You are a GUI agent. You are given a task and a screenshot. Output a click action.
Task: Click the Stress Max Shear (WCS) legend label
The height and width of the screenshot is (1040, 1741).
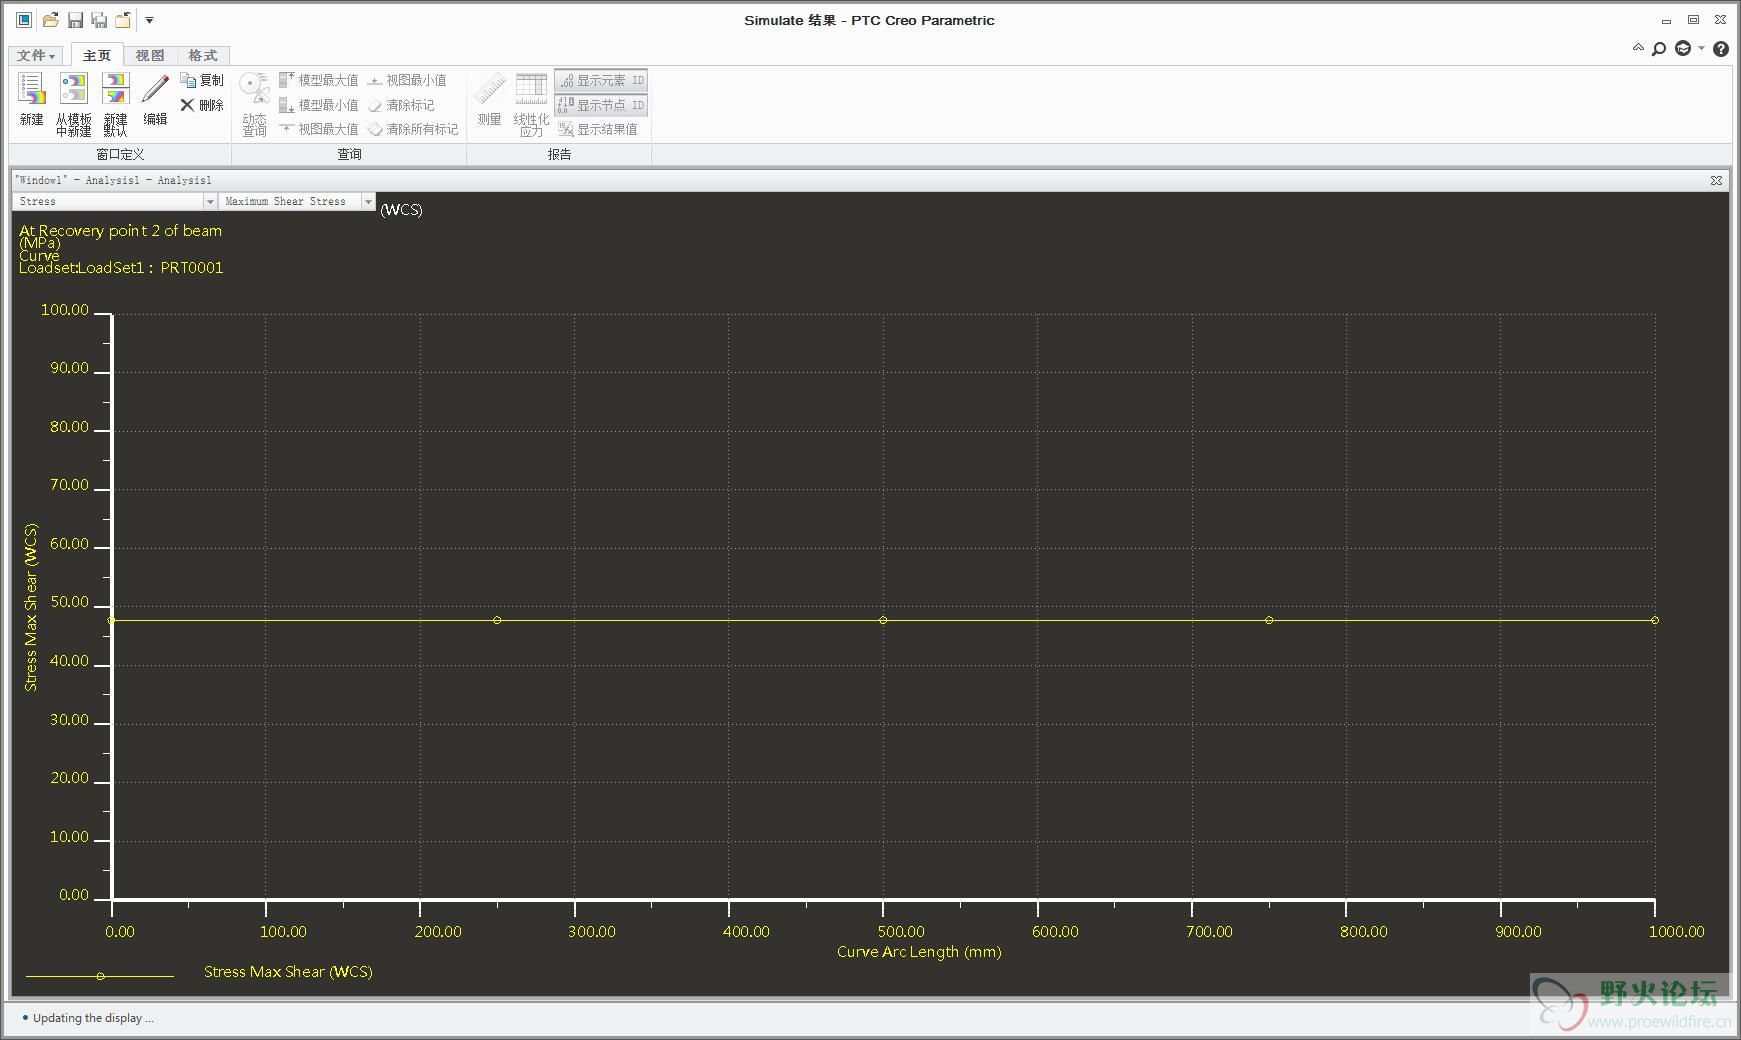pyautogui.click(x=288, y=972)
